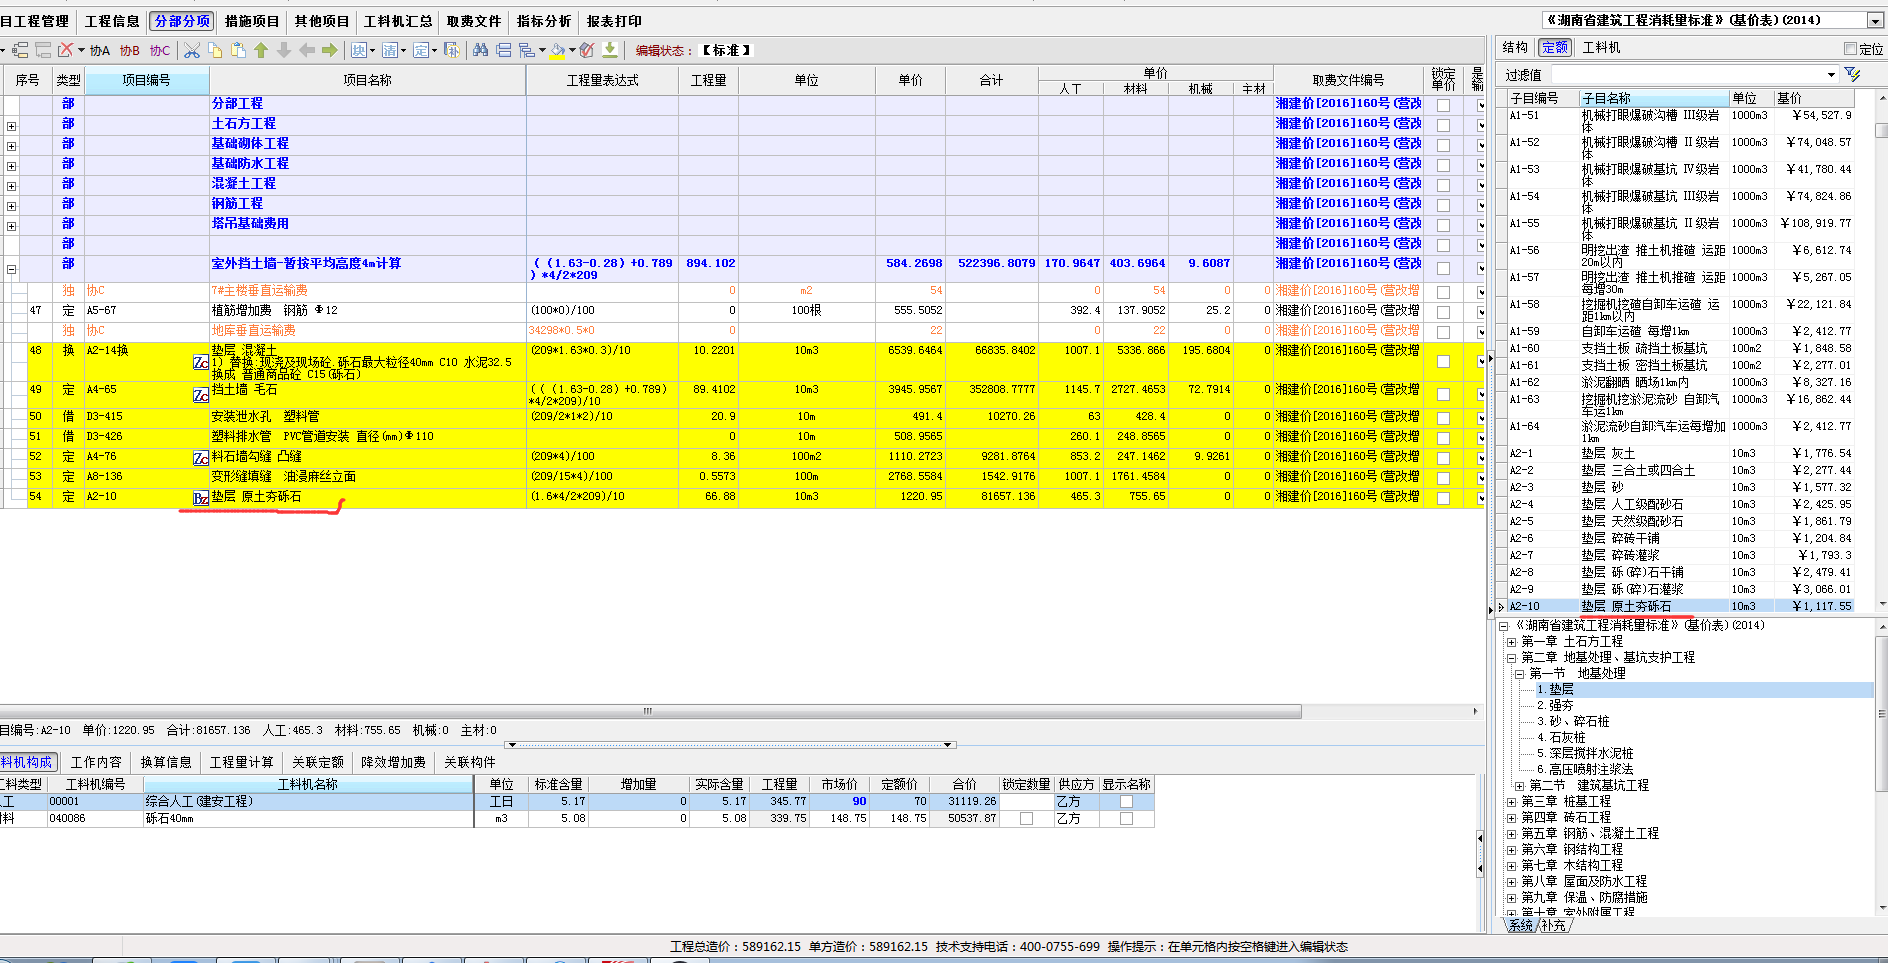Screen dimensions: 1888x963
Task: Collapse the 第二章 地基处理 tree node
Action: pyautogui.click(x=1512, y=658)
